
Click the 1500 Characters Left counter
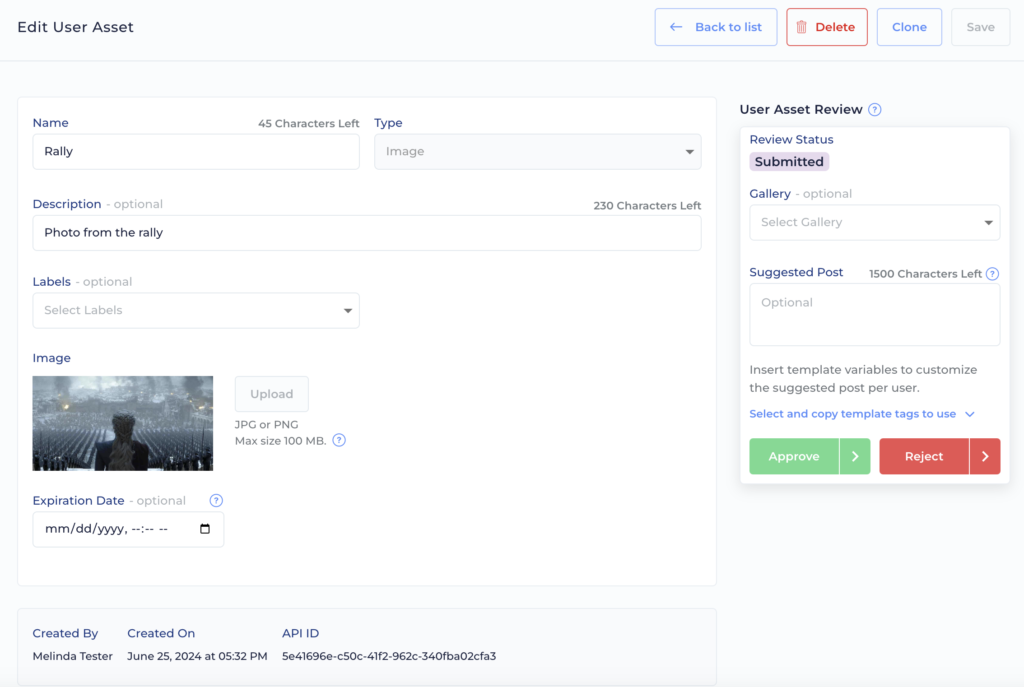coord(925,274)
